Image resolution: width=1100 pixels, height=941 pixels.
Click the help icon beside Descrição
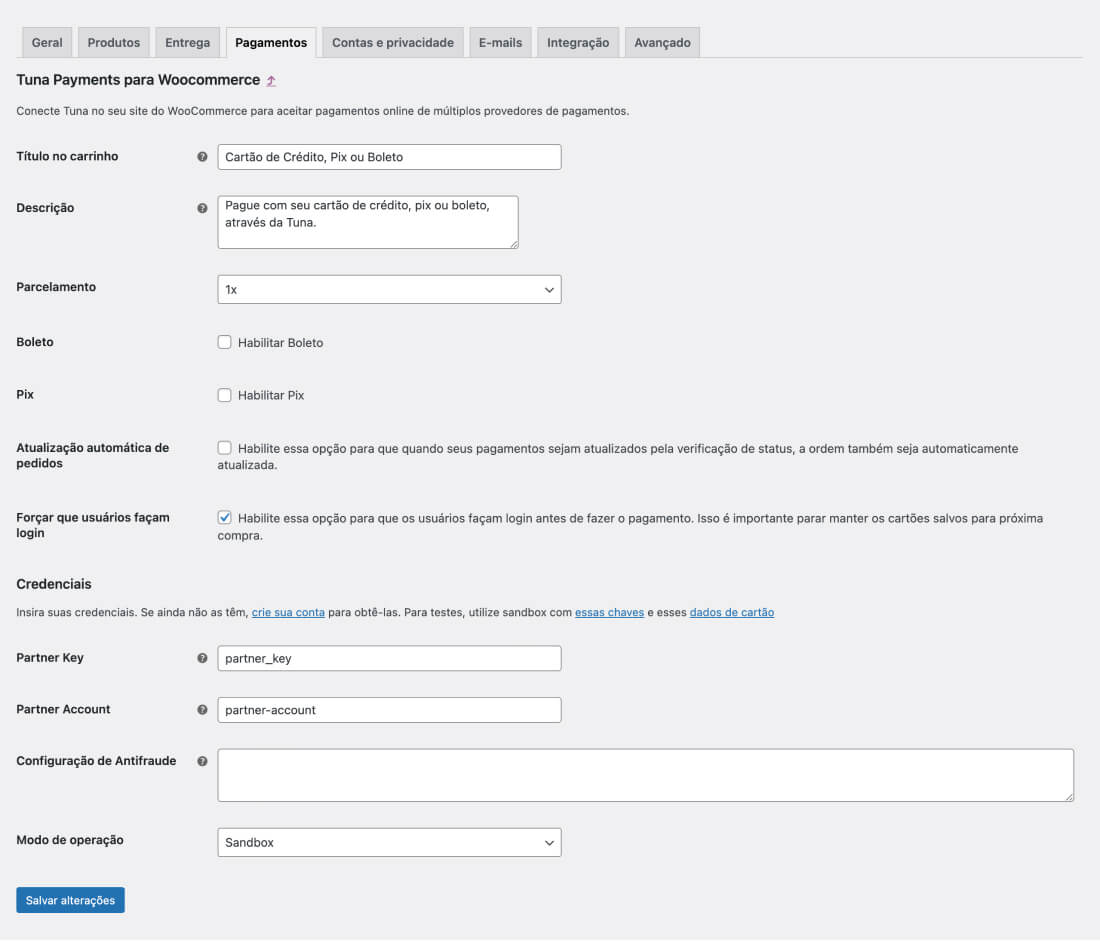click(x=202, y=208)
